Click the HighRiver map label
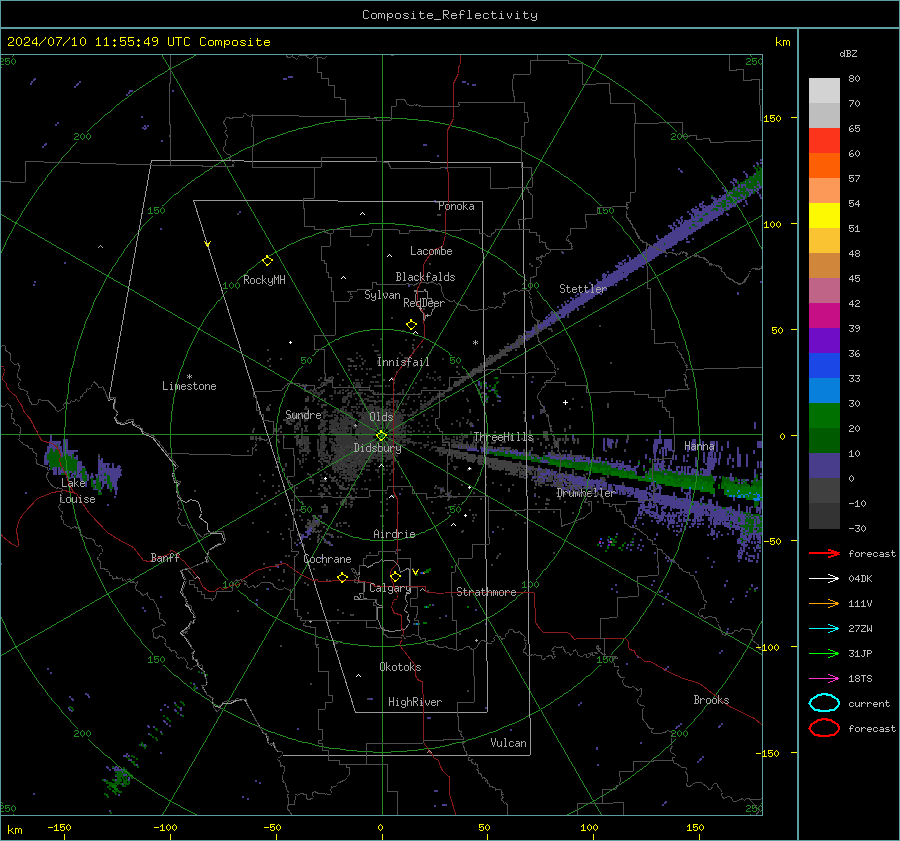 [415, 702]
